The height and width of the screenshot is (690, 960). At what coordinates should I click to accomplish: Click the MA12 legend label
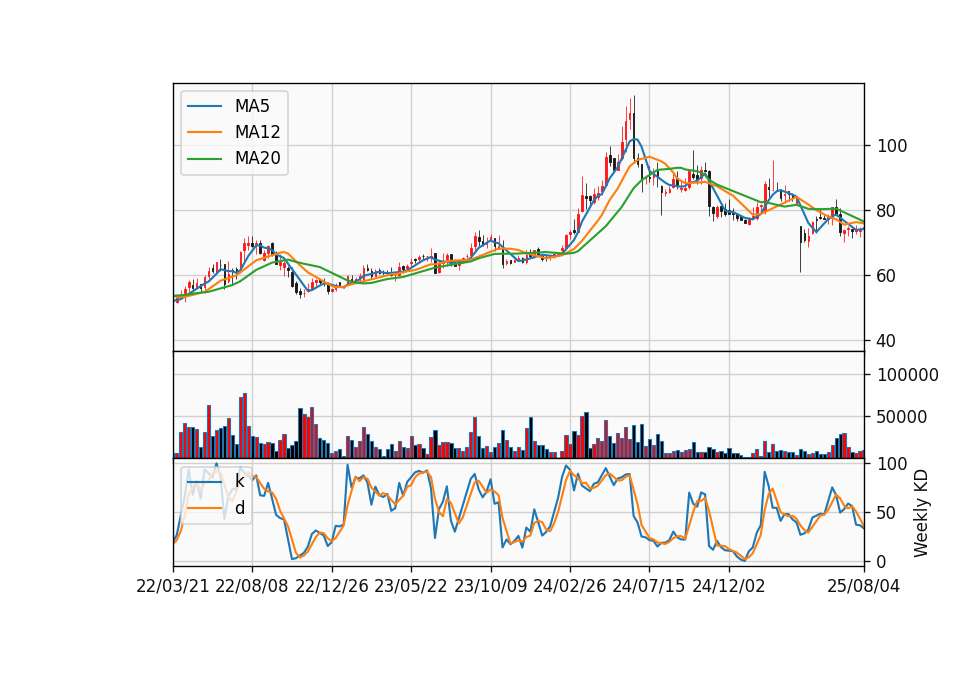tap(257, 132)
